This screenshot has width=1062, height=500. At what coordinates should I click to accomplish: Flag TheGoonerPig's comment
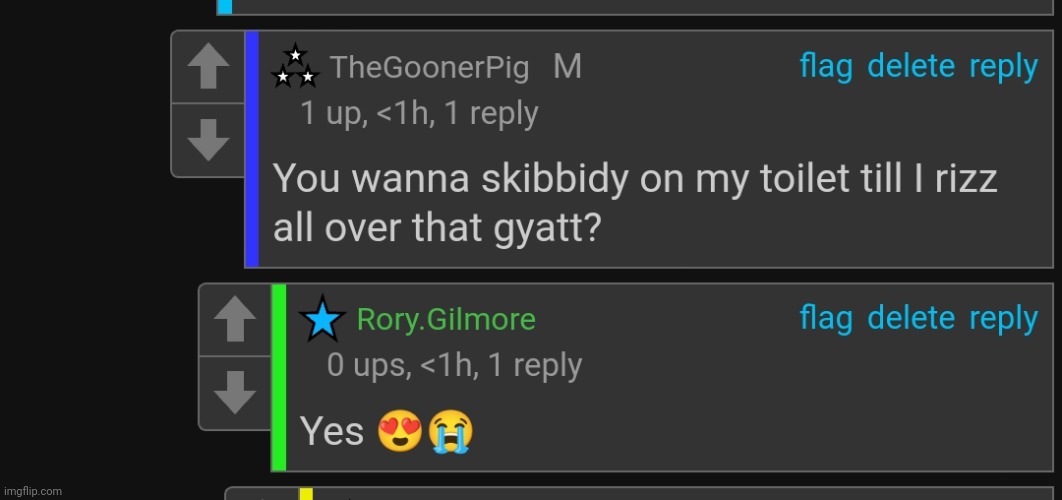click(x=826, y=67)
